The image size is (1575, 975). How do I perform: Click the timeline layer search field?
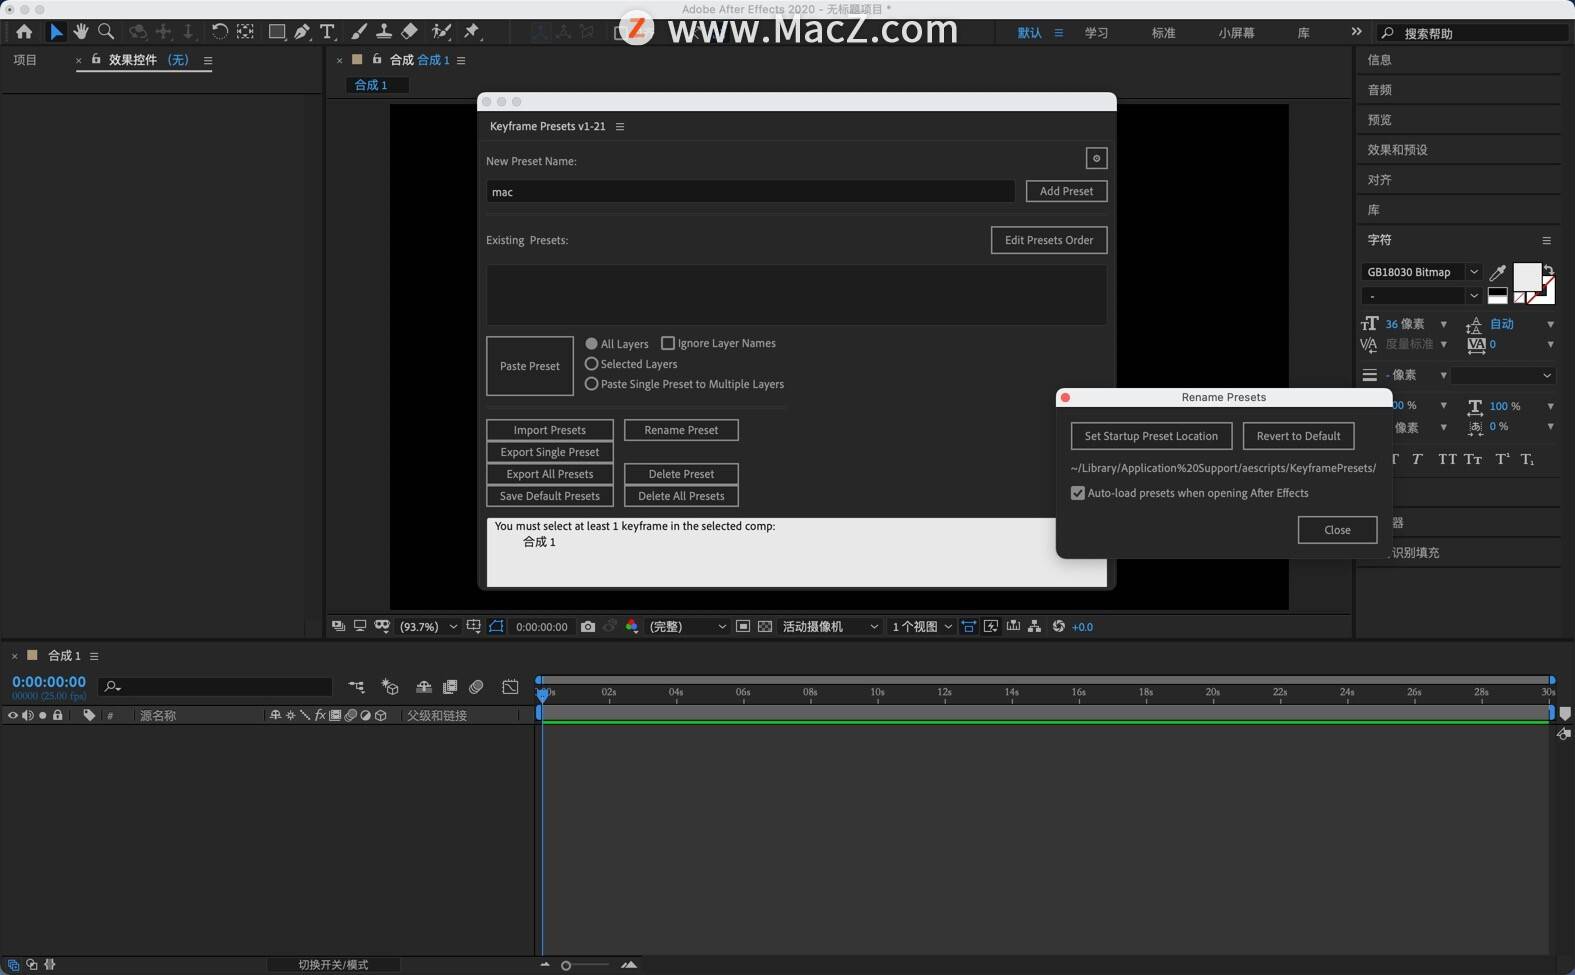[x=217, y=687]
